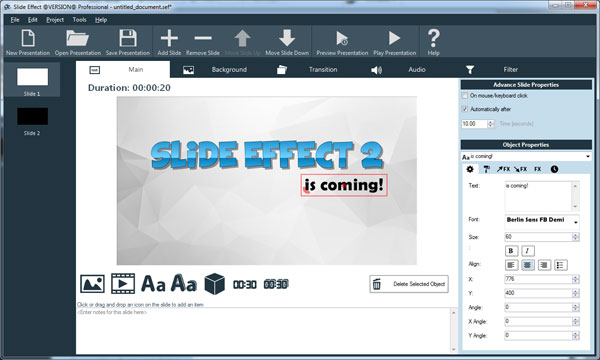Click the Move Slide Down arrow icon
Viewport: 600px width, 360px height.
point(287,38)
